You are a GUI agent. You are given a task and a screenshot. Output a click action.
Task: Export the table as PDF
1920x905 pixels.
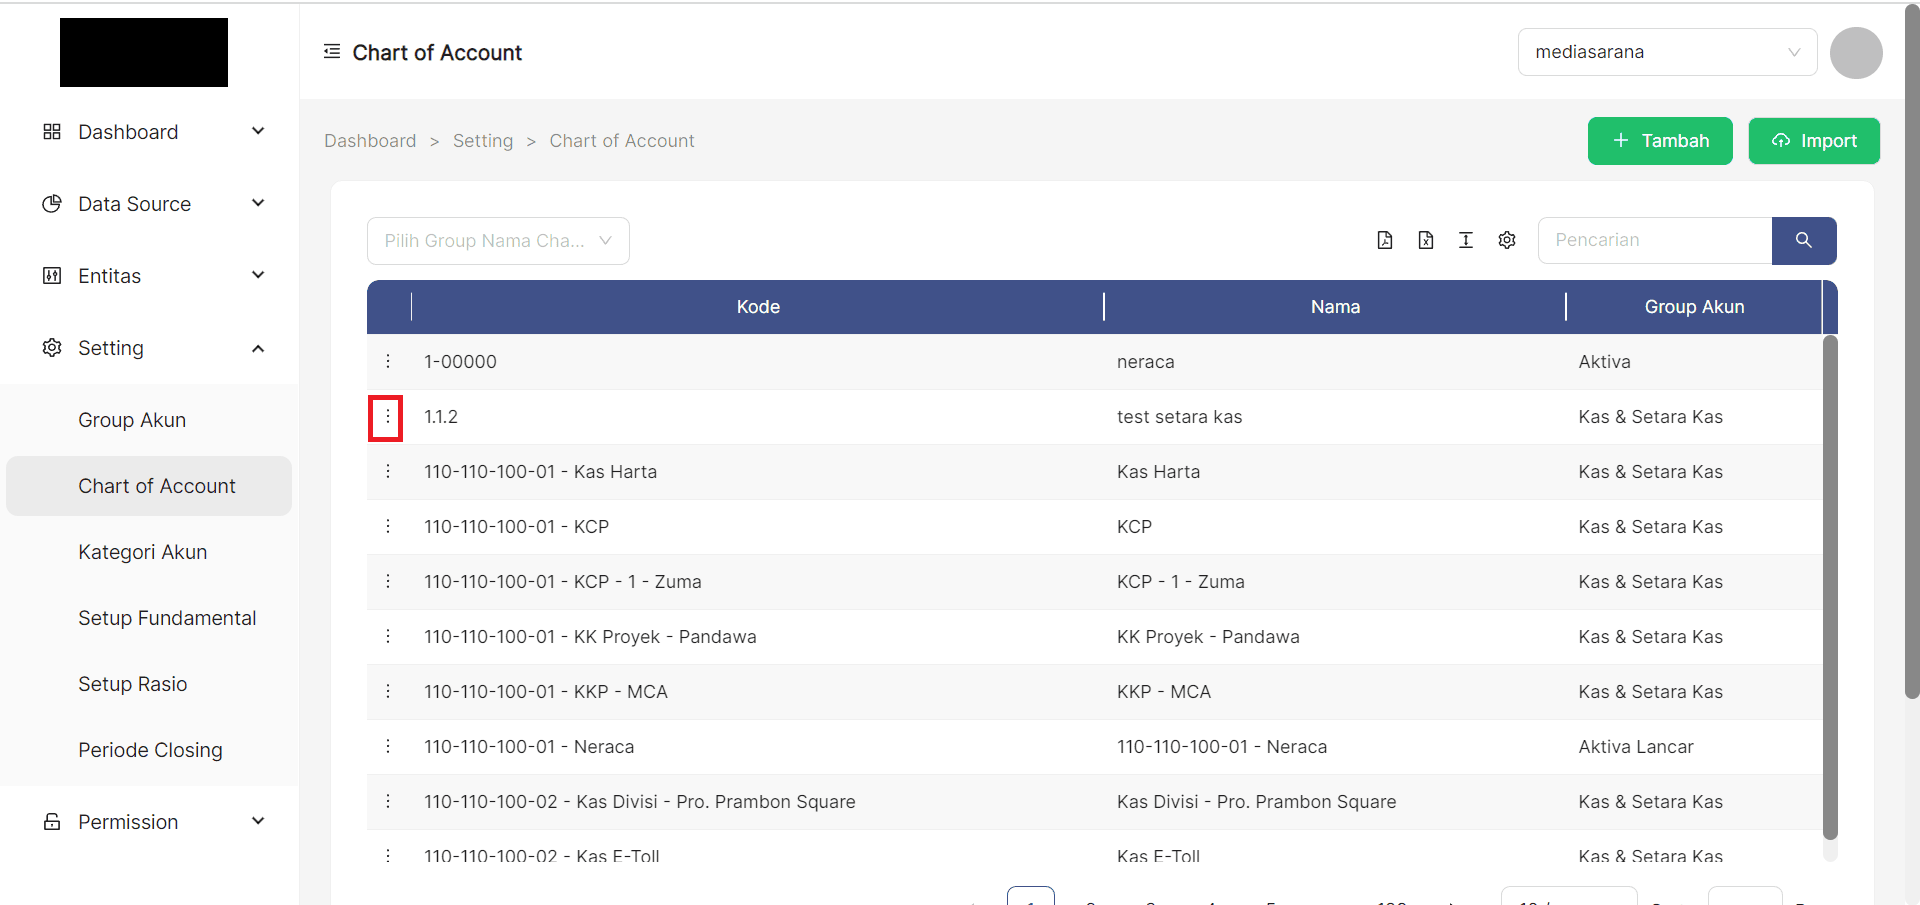pos(1385,240)
